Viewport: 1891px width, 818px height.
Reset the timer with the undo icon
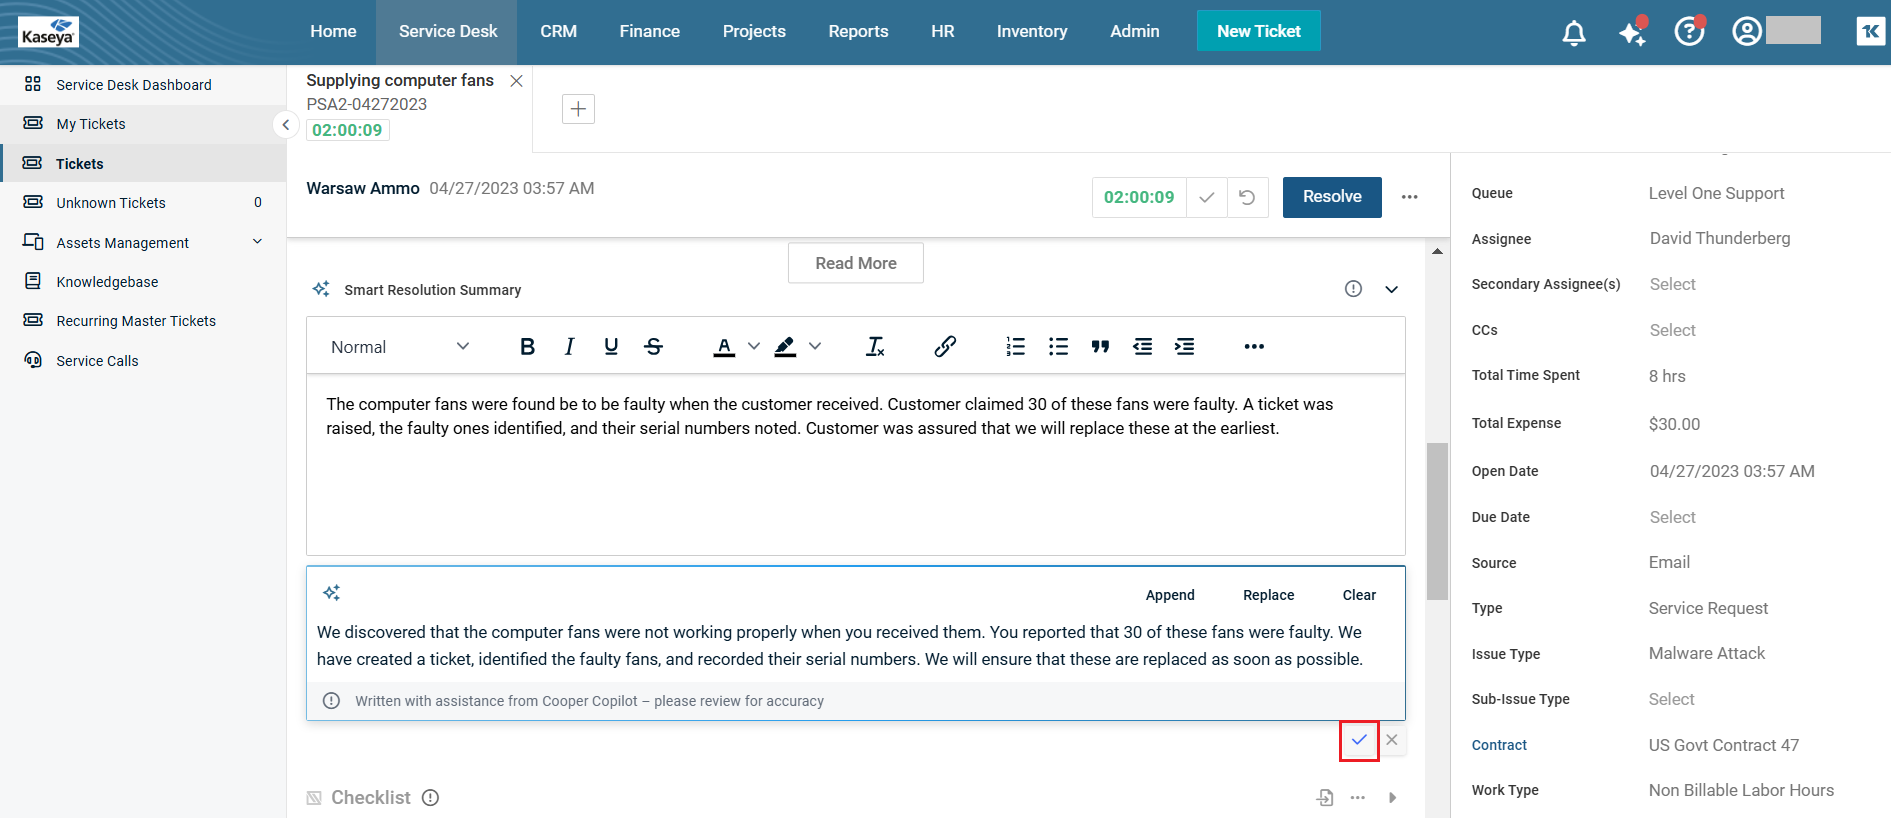pos(1247,197)
